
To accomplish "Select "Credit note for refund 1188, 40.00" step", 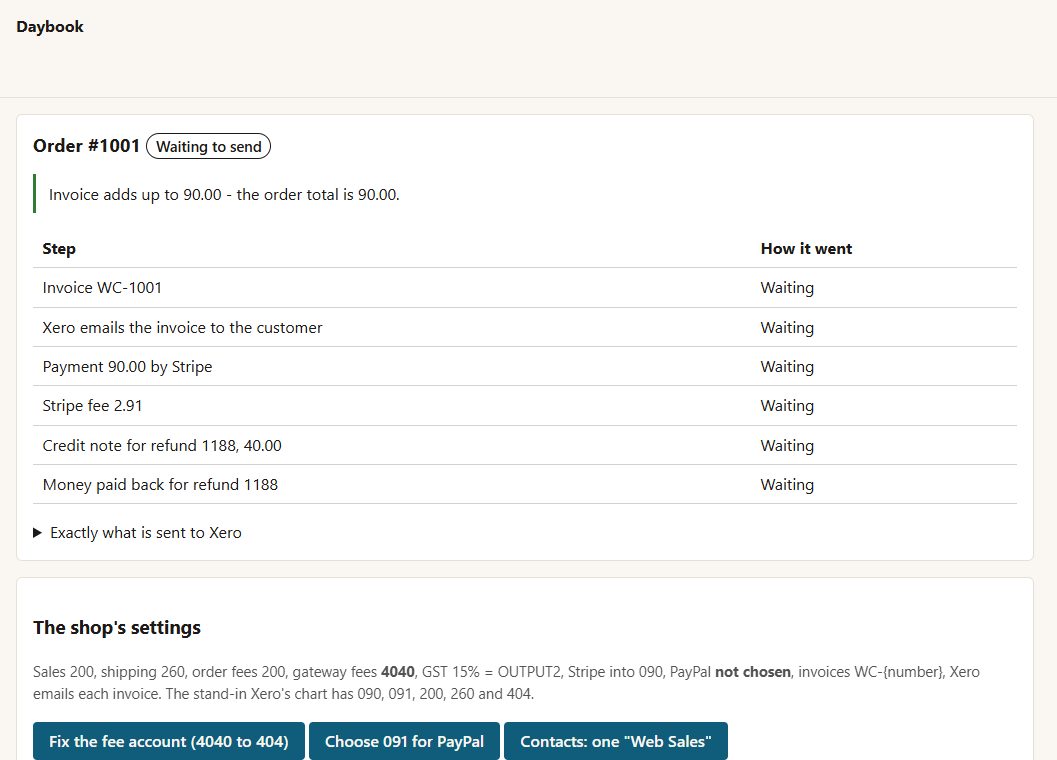I will tap(524, 446).
